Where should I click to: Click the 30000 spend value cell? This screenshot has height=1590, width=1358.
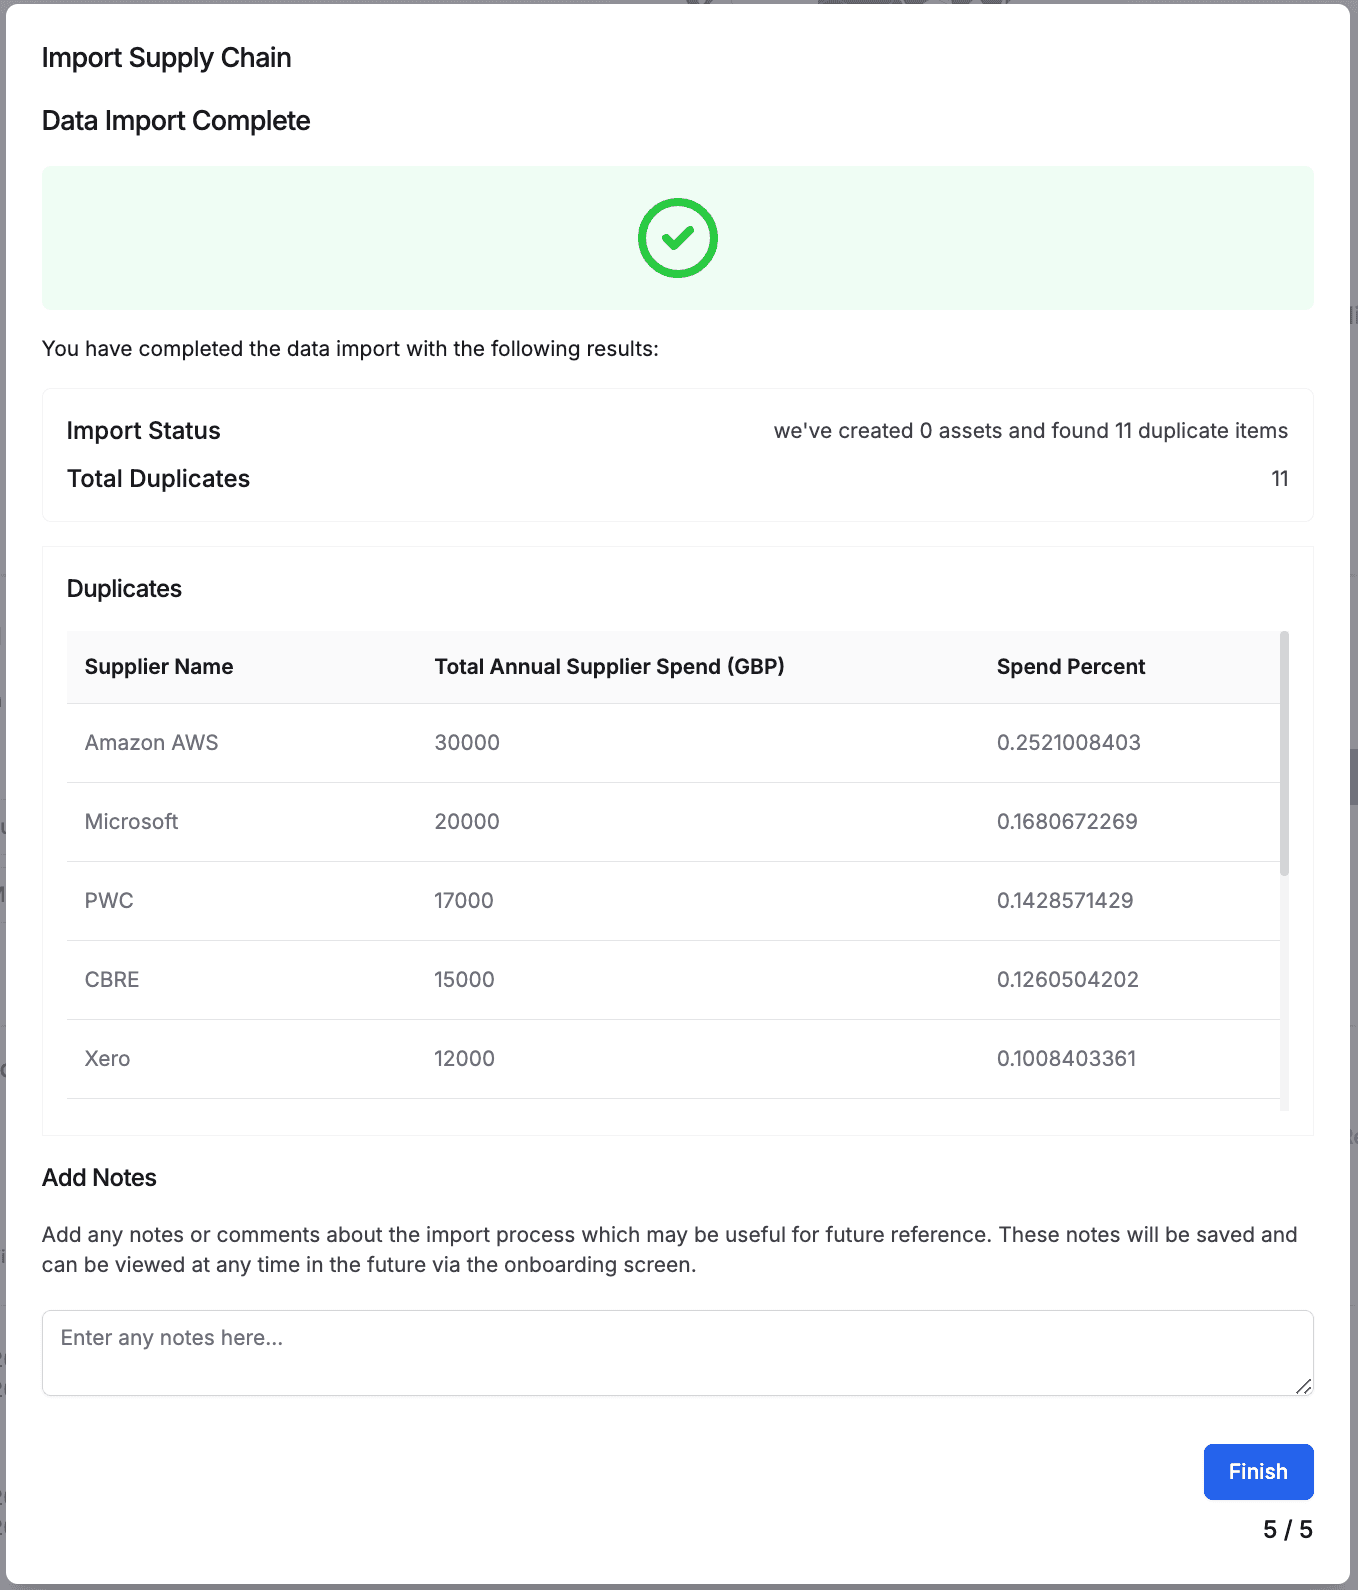tap(467, 743)
